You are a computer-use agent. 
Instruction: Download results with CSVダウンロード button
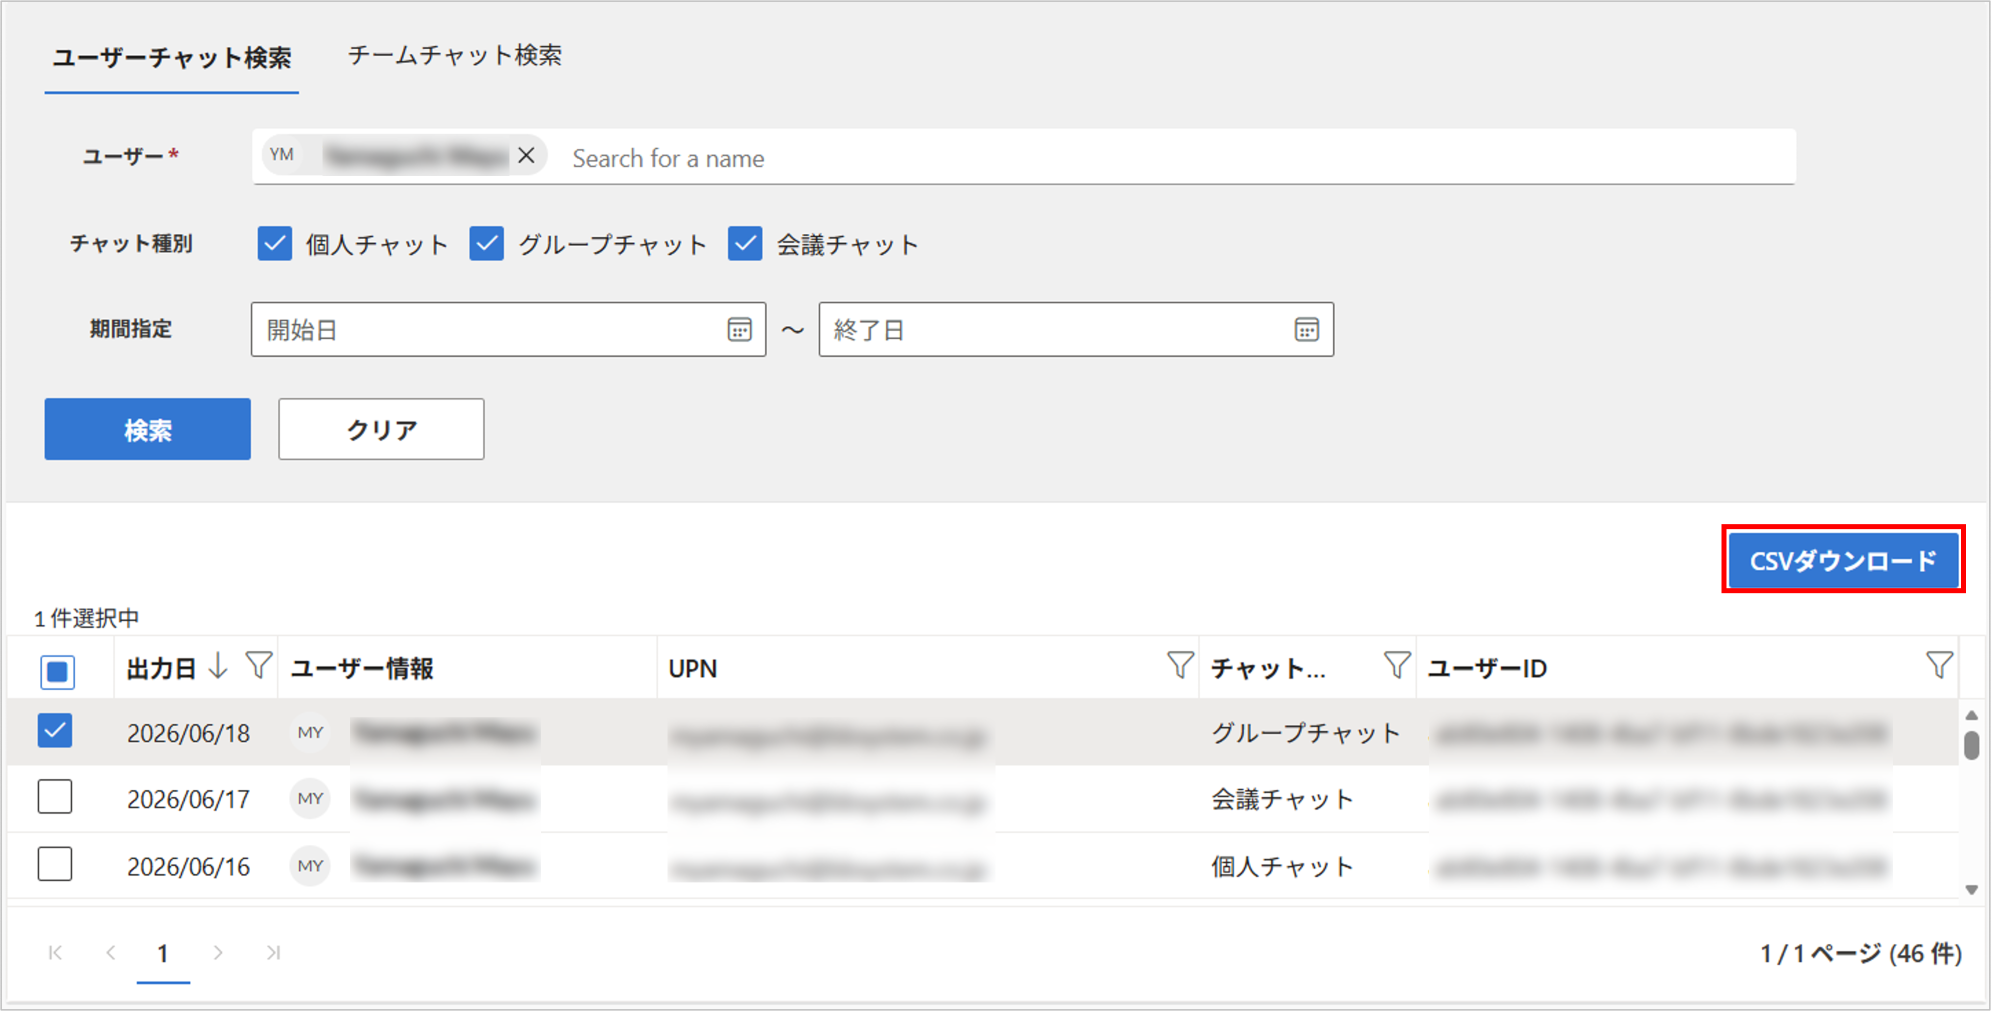point(1843,560)
